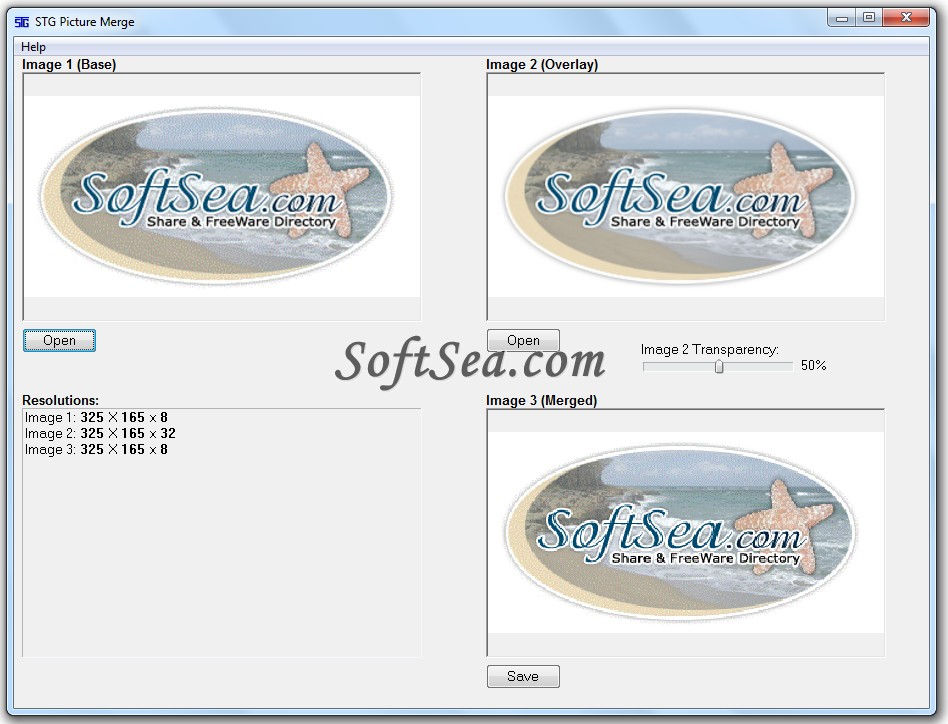Click the 'Image 2 (Overlay)' label
This screenshot has width=948, height=724.
542,64
